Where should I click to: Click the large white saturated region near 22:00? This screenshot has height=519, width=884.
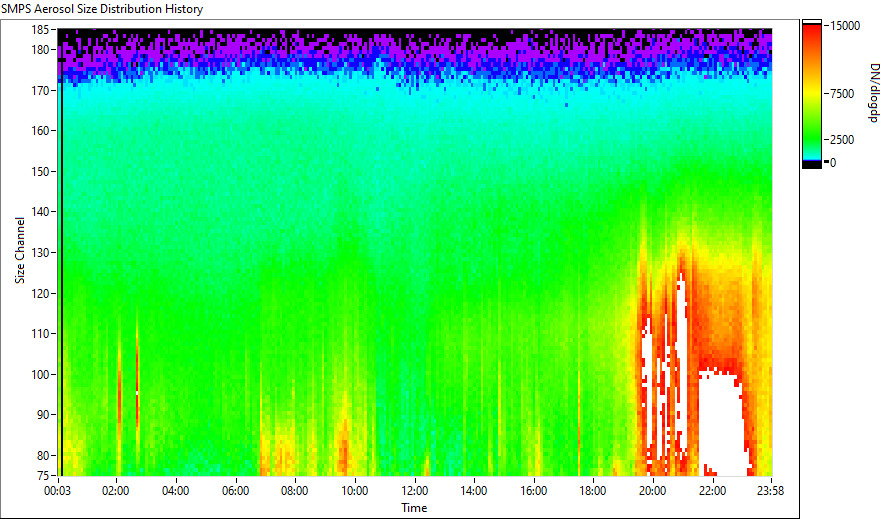[x=721, y=423]
